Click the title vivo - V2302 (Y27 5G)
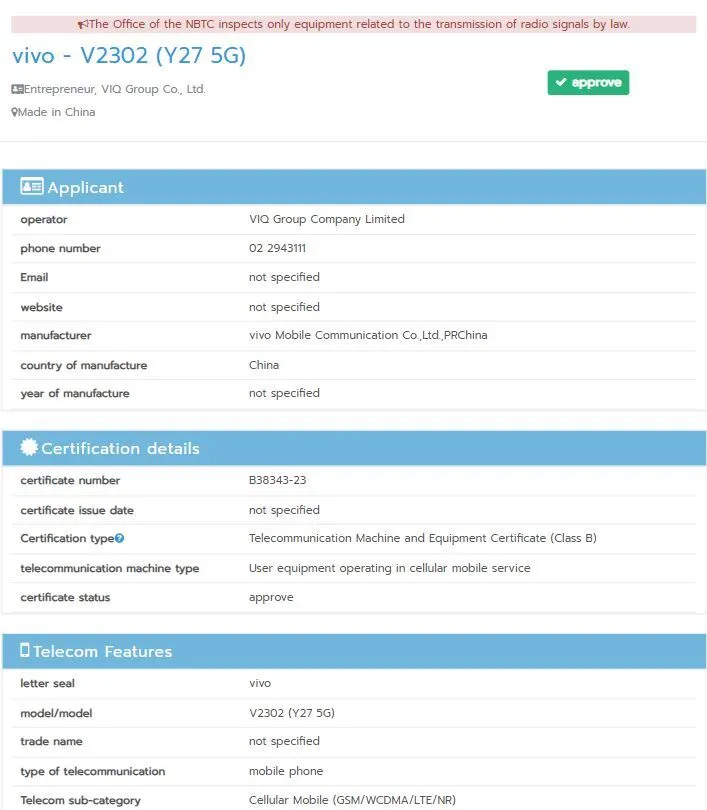707x810 pixels. [129, 55]
